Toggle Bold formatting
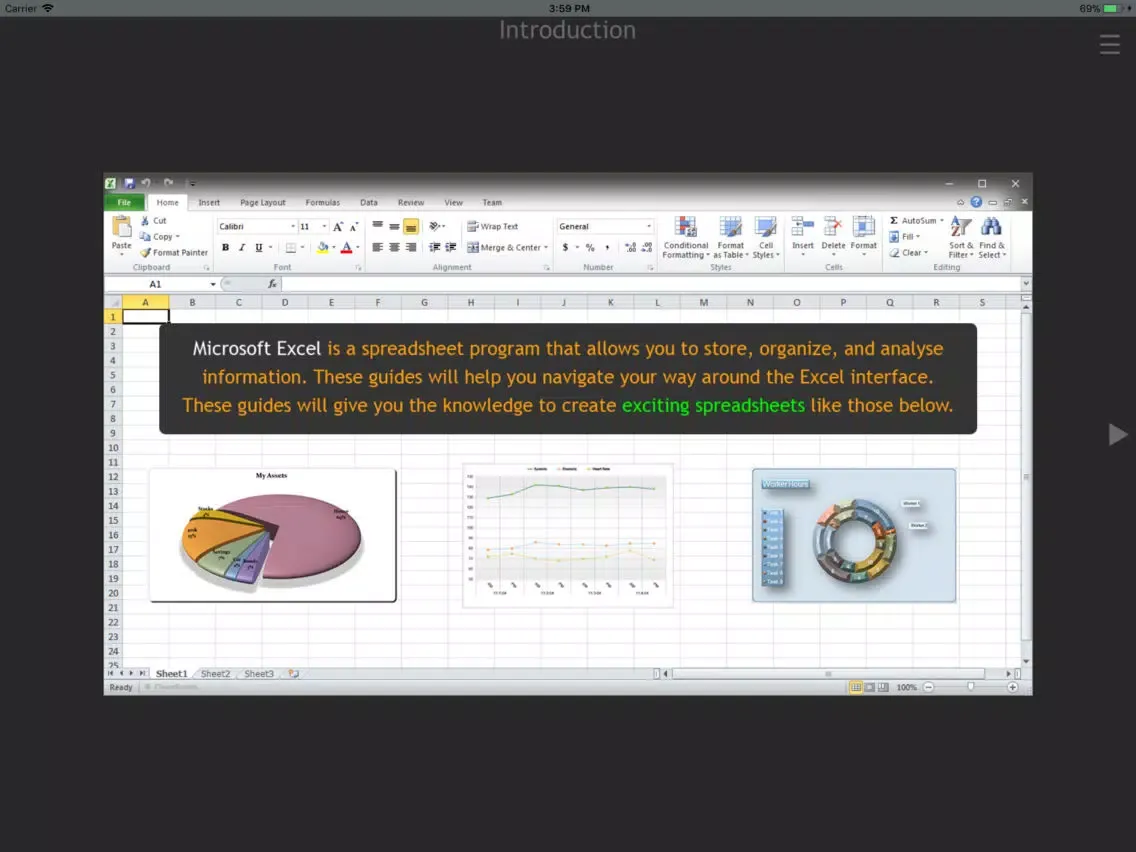The width and height of the screenshot is (1136, 852). click(225, 248)
